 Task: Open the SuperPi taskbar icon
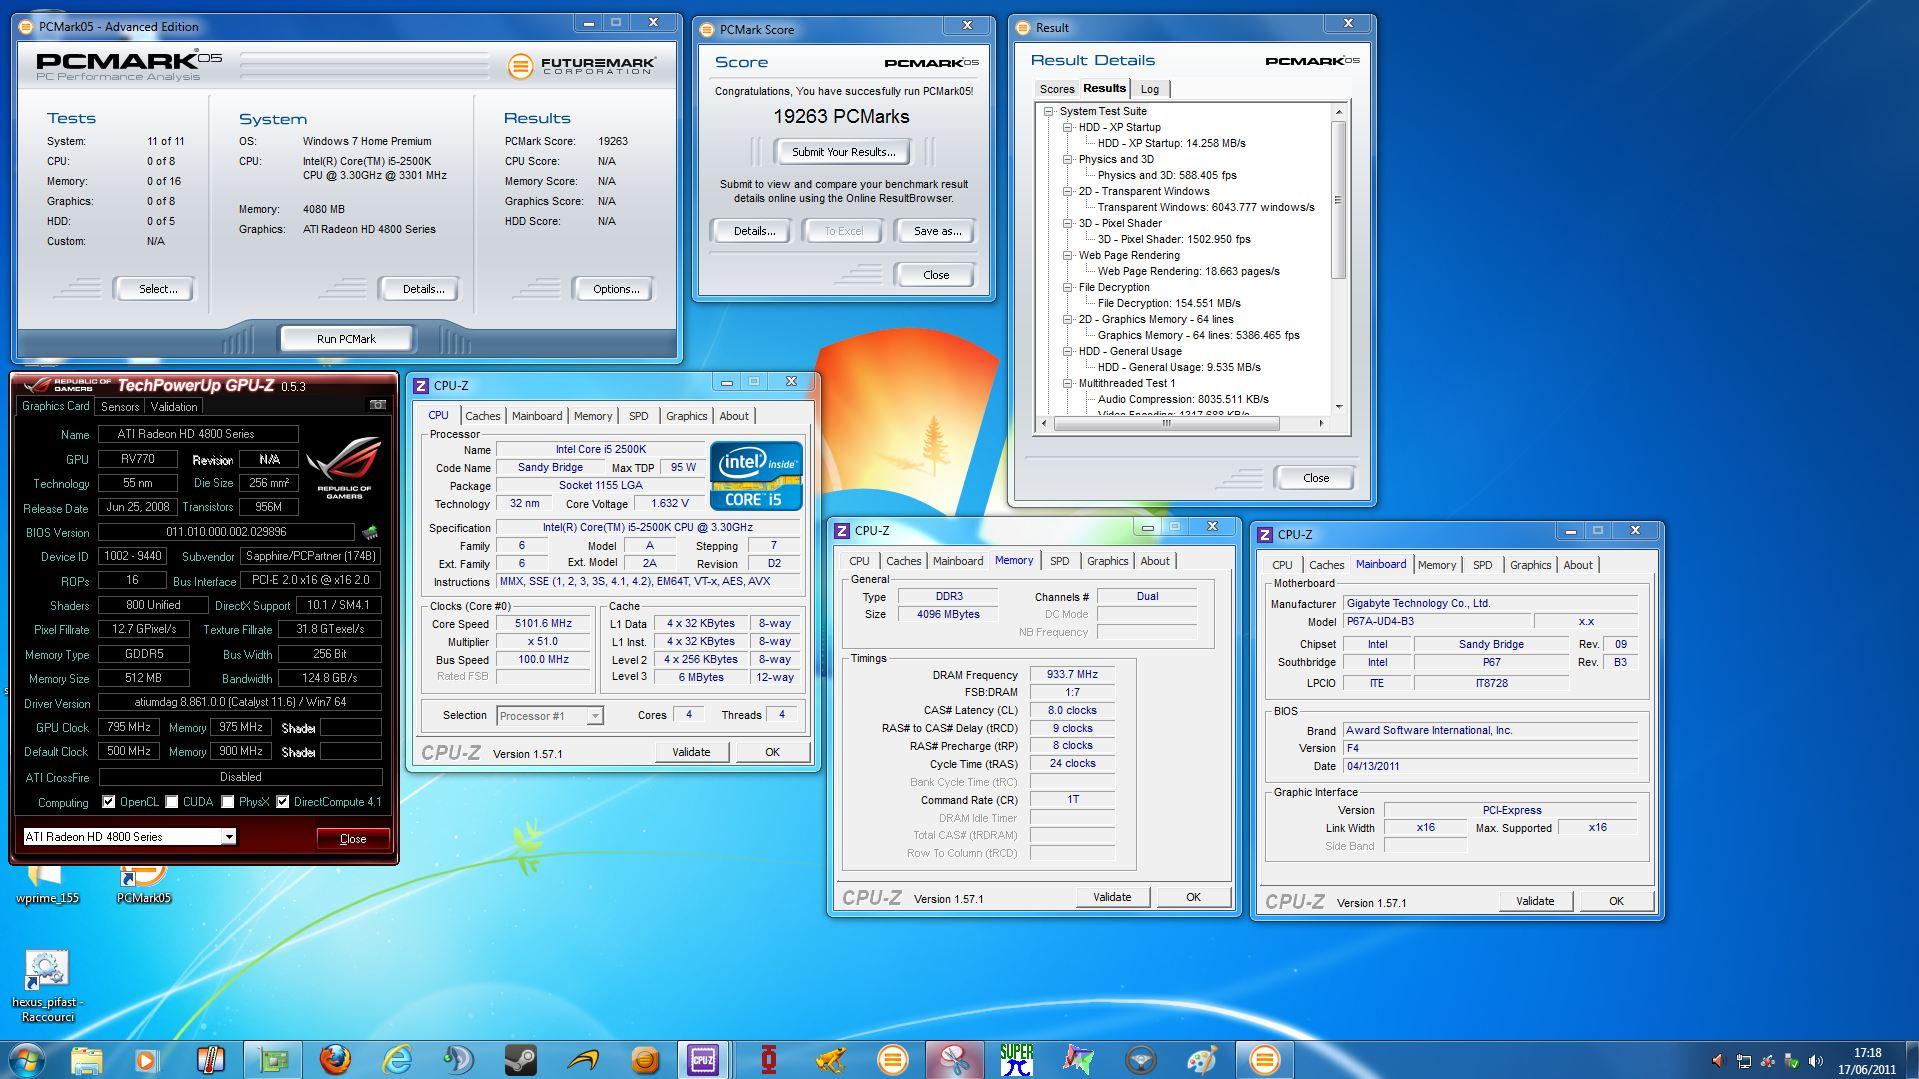1016,1059
